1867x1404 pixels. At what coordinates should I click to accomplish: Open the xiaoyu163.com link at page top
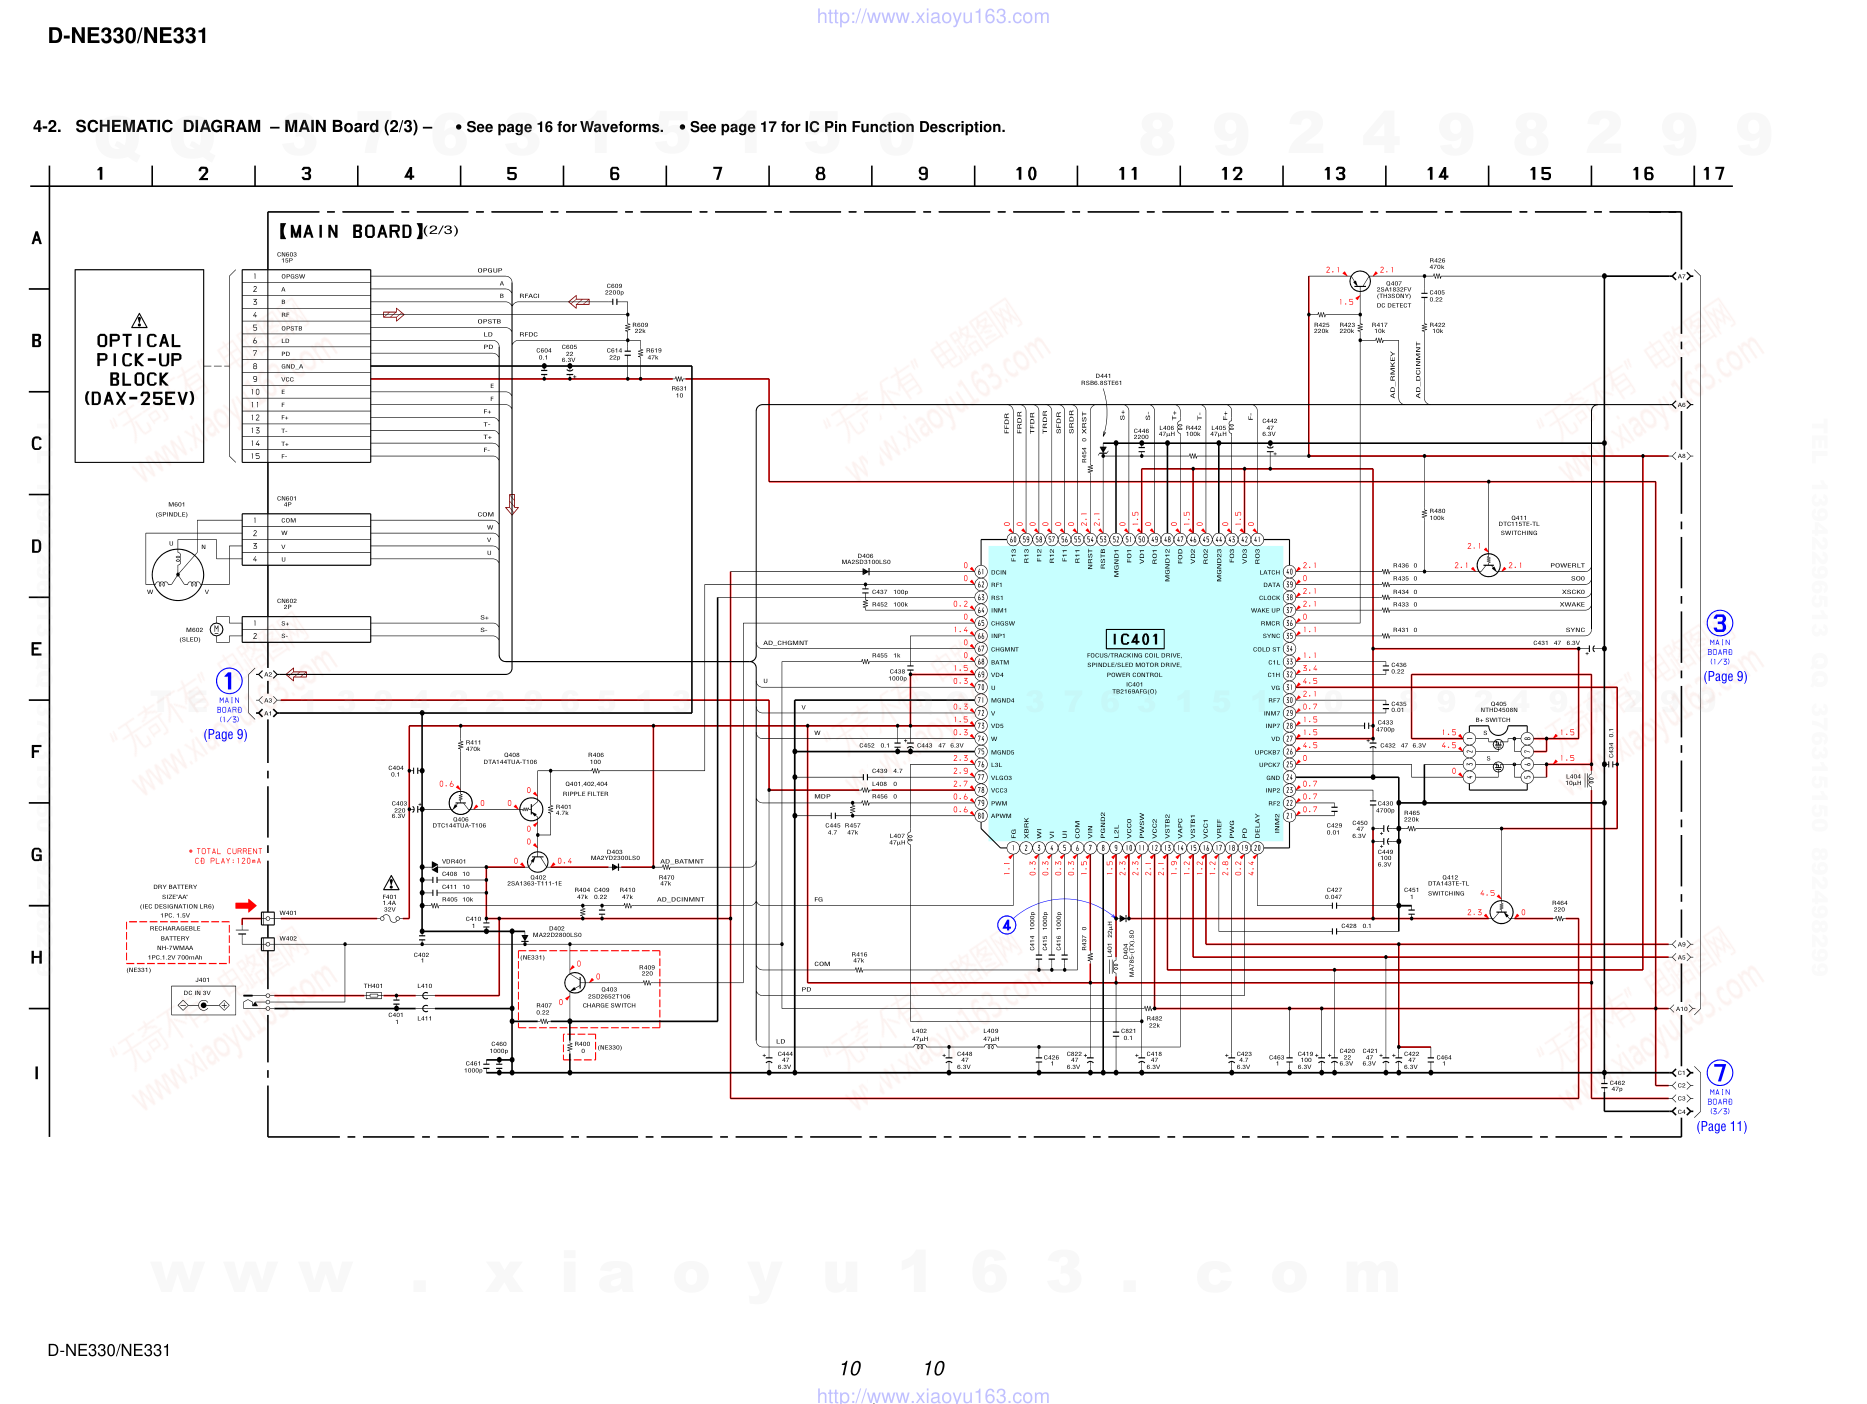[x=933, y=16]
